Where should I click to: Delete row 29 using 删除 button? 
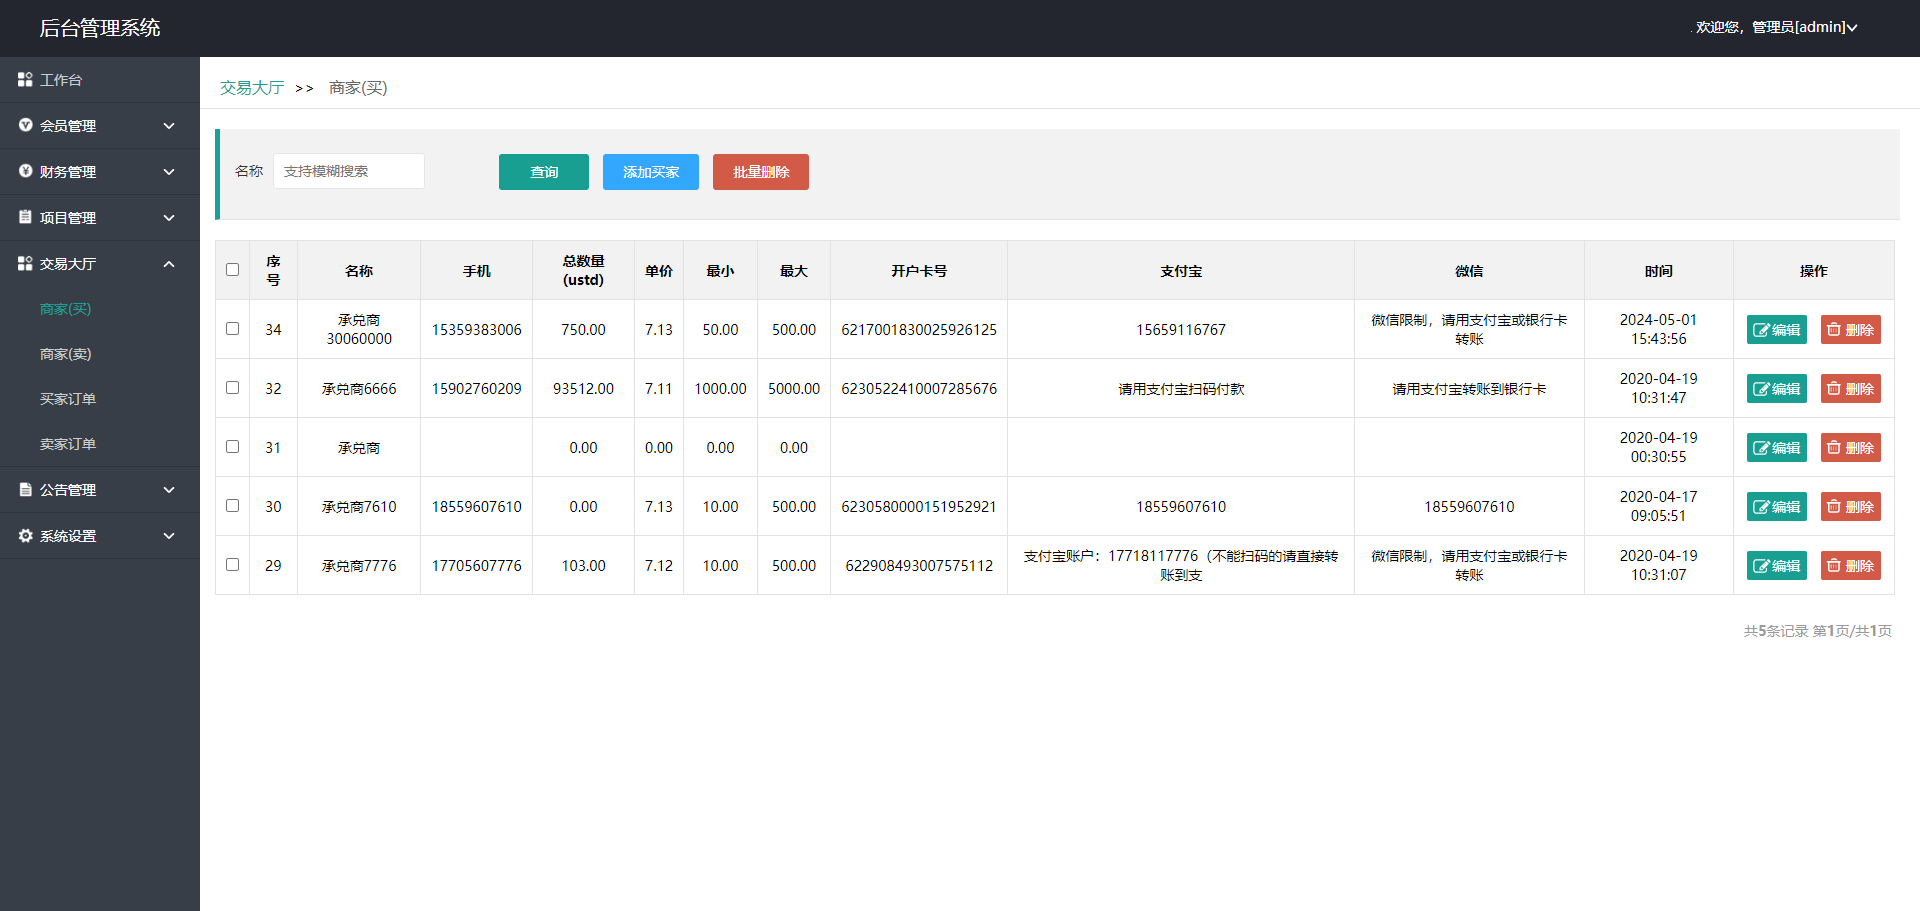coord(1850,565)
